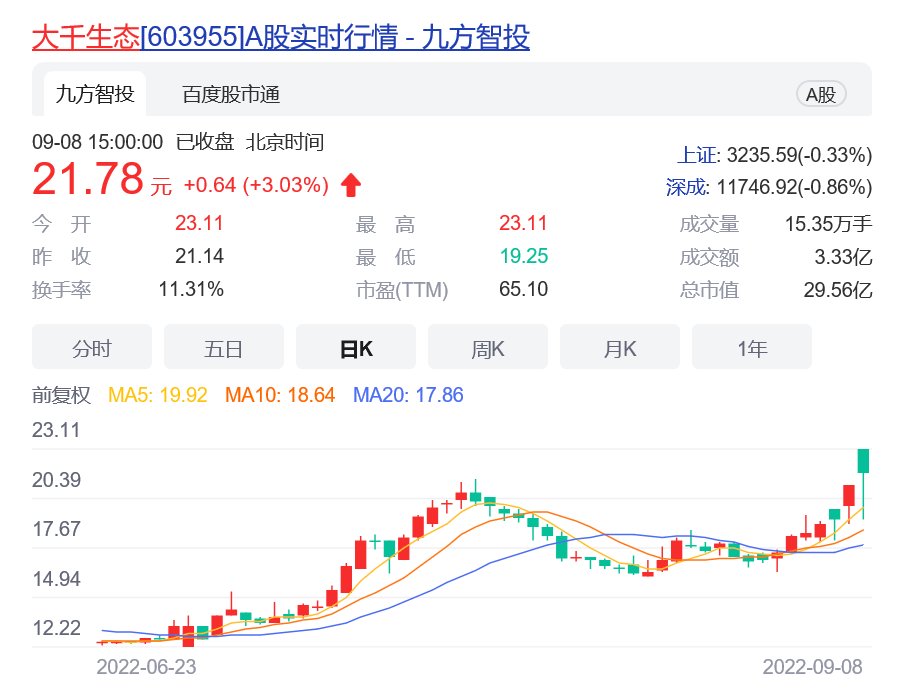Click the MA5 indicator label

tap(158, 395)
